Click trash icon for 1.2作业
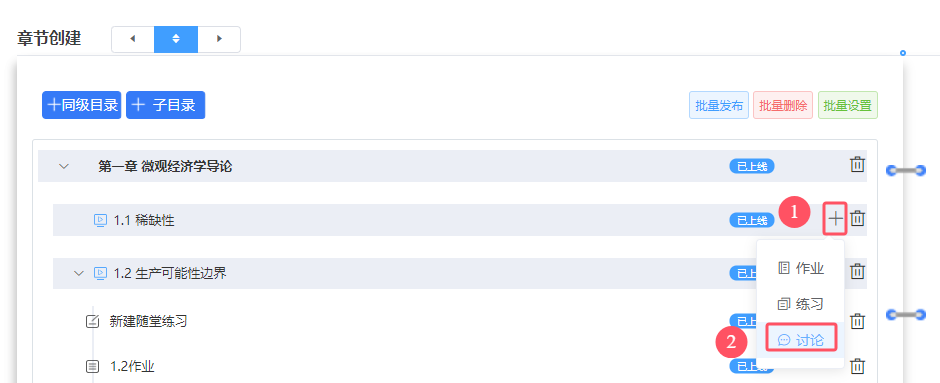 click(858, 366)
